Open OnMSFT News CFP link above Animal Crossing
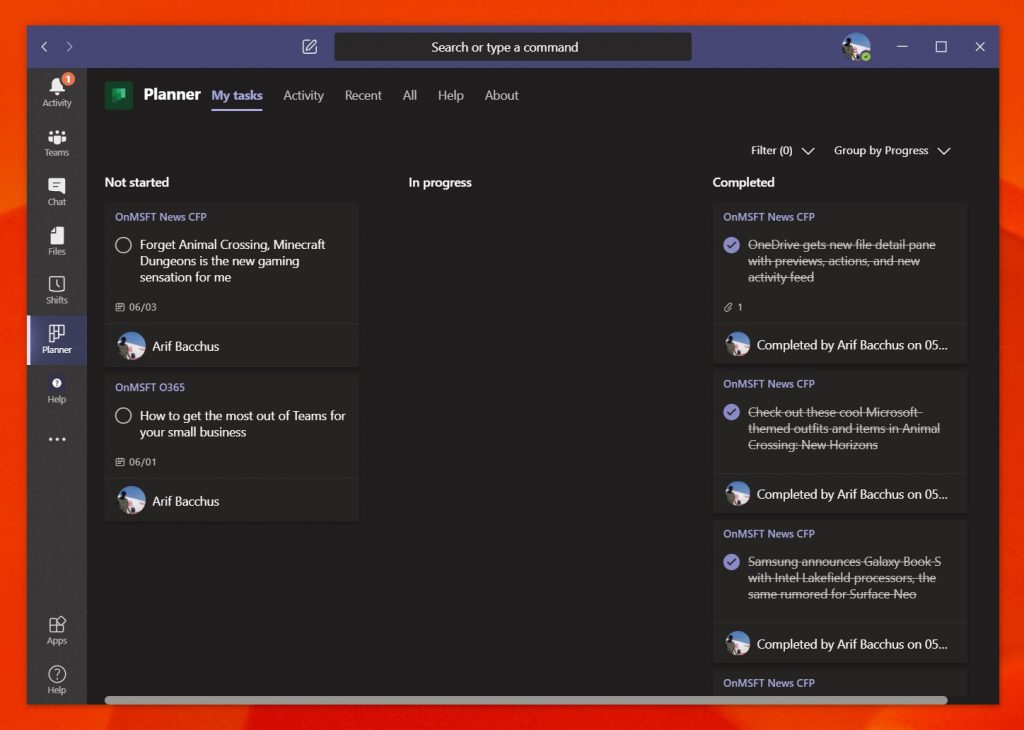This screenshot has width=1024, height=730. (769, 384)
